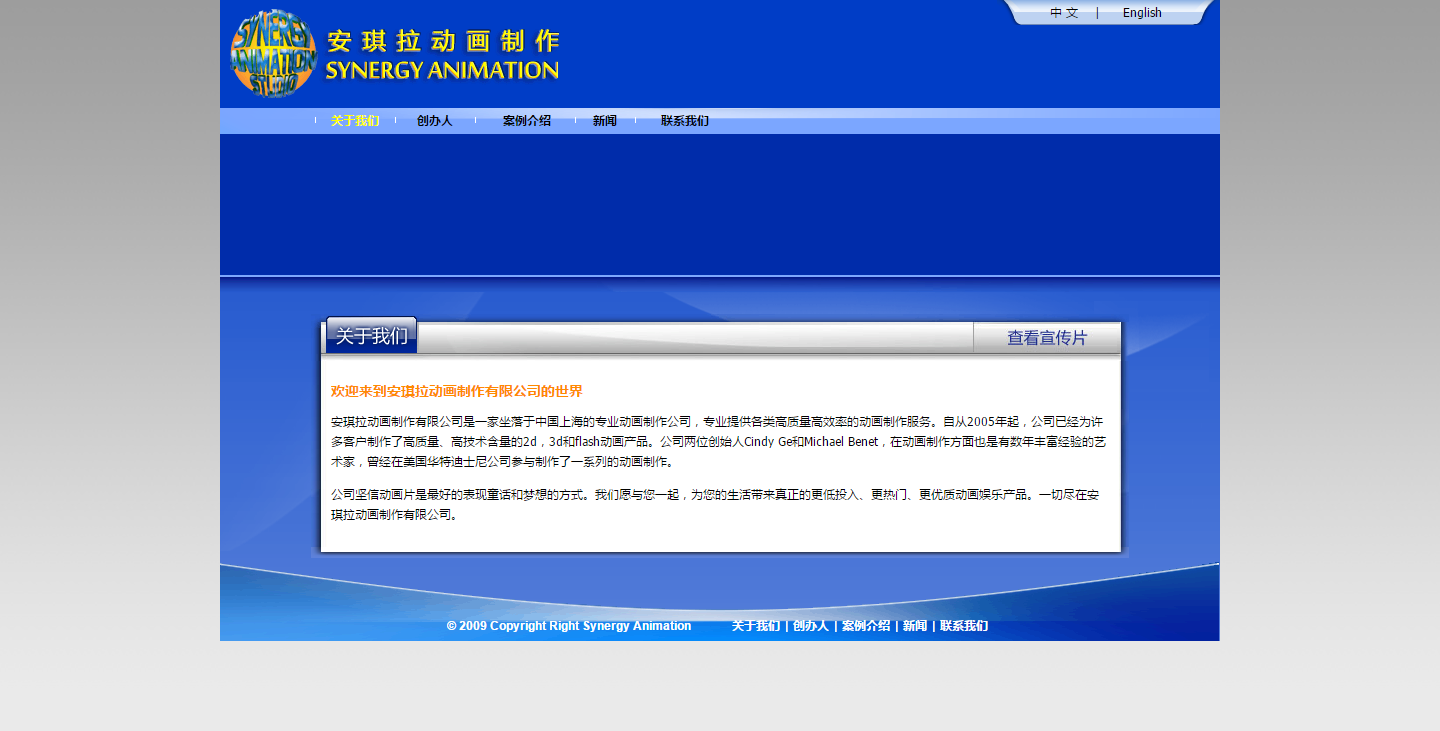Open the 创办人 navigation menu item
The width and height of the screenshot is (1440, 731).
click(435, 121)
